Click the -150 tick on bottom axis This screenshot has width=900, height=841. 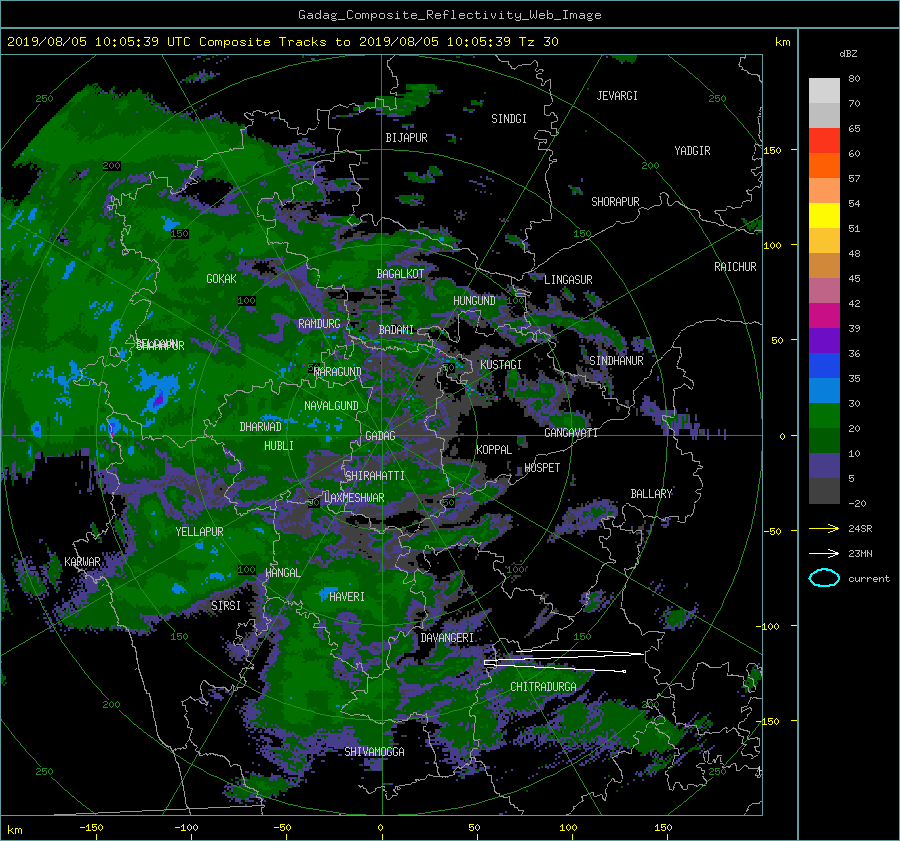coord(91,827)
